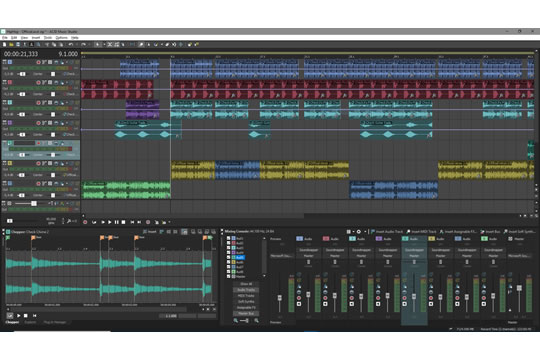Click the Master channel fader handle
Viewport: 540px width, 360px height.
[x=519, y=288]
